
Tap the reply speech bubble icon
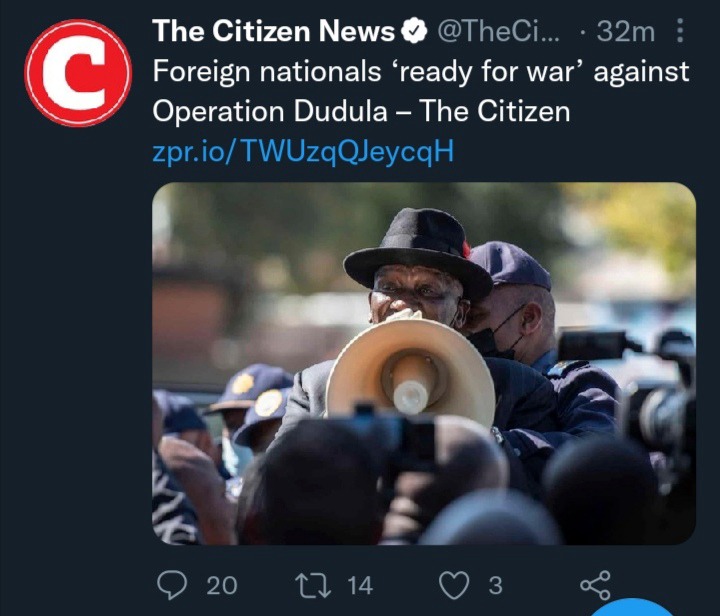pyautogui.click(x=172, y=585)
